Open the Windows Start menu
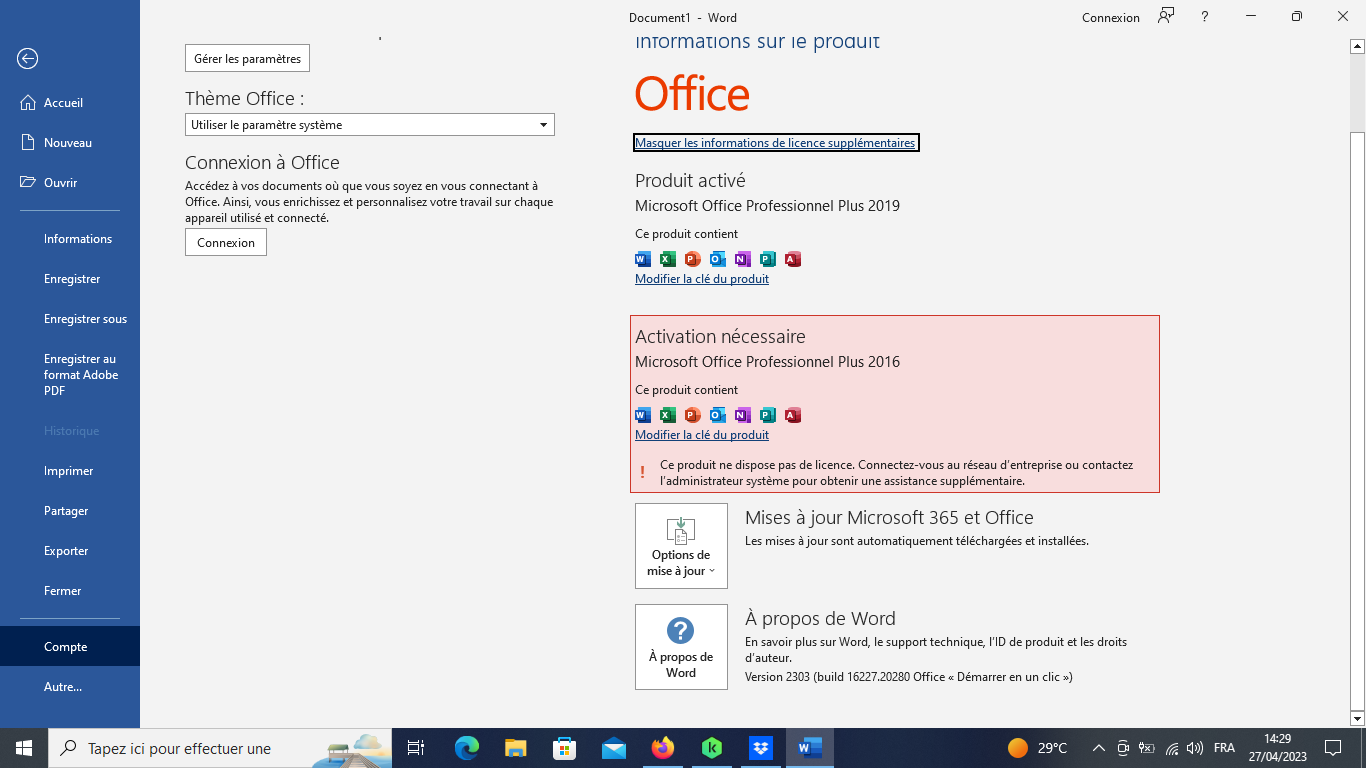This screenshot has height=768, width=1366. (x=24, y=748)
